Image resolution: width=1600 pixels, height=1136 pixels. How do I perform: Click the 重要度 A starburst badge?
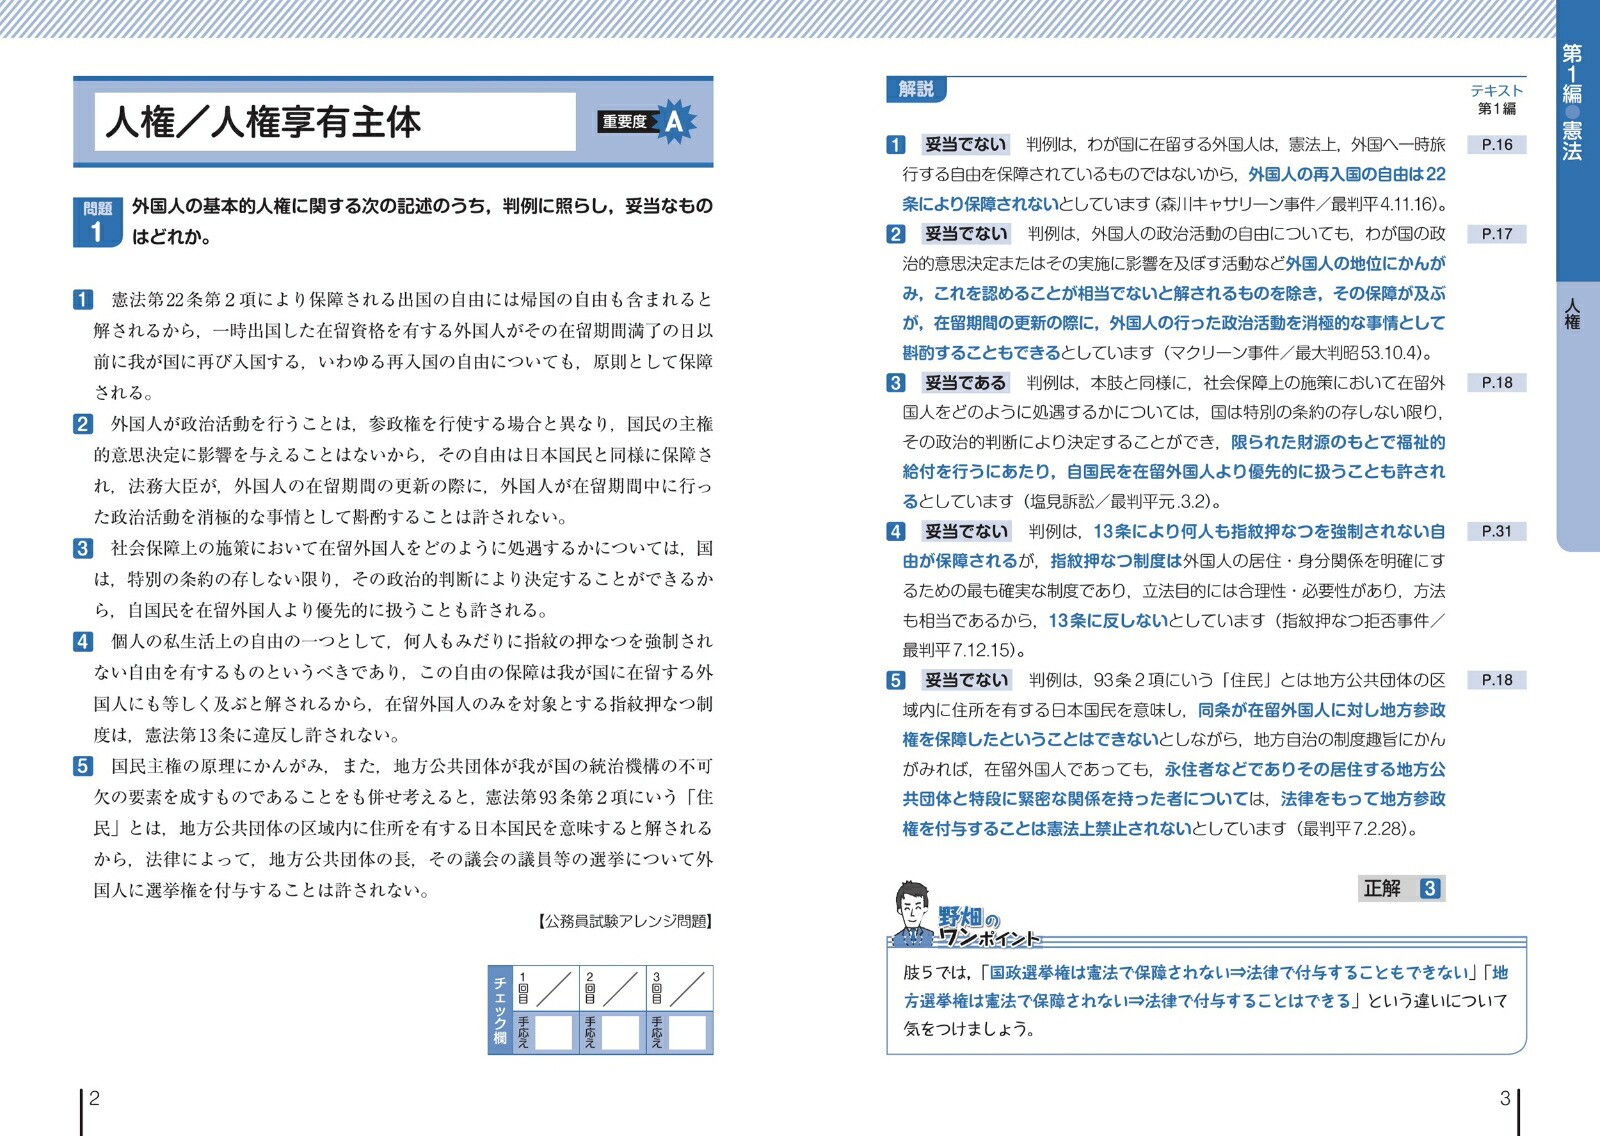(x=674, y=122)
